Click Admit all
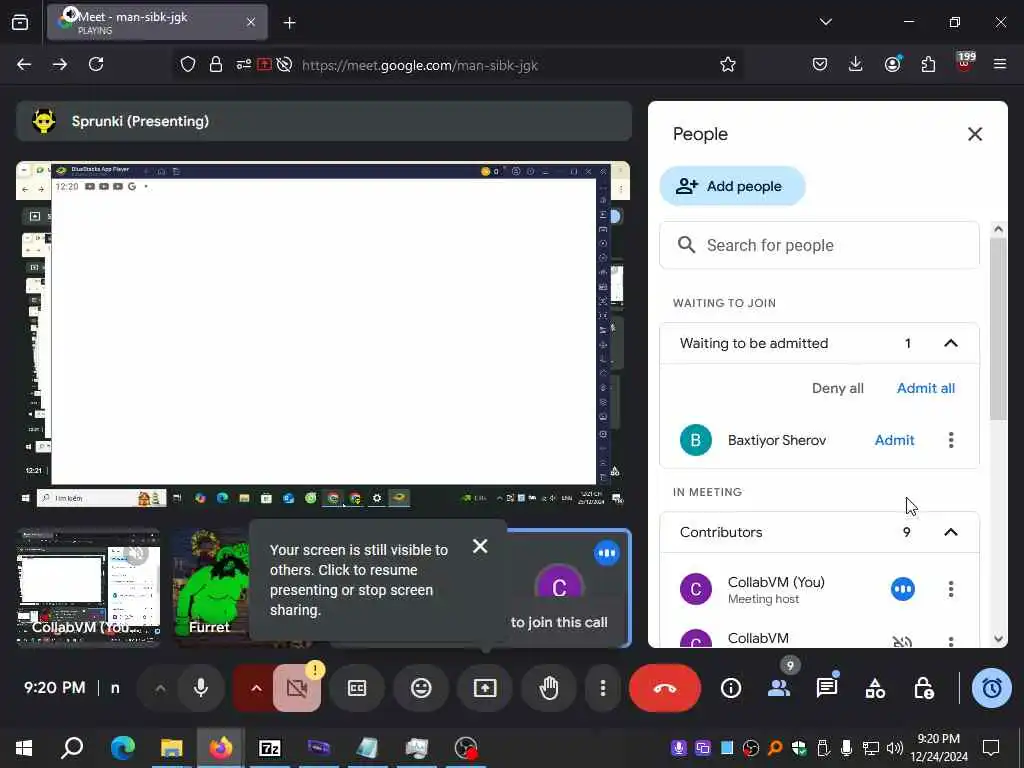Screen dimensions: 1024x768 (x=925, y=388)
